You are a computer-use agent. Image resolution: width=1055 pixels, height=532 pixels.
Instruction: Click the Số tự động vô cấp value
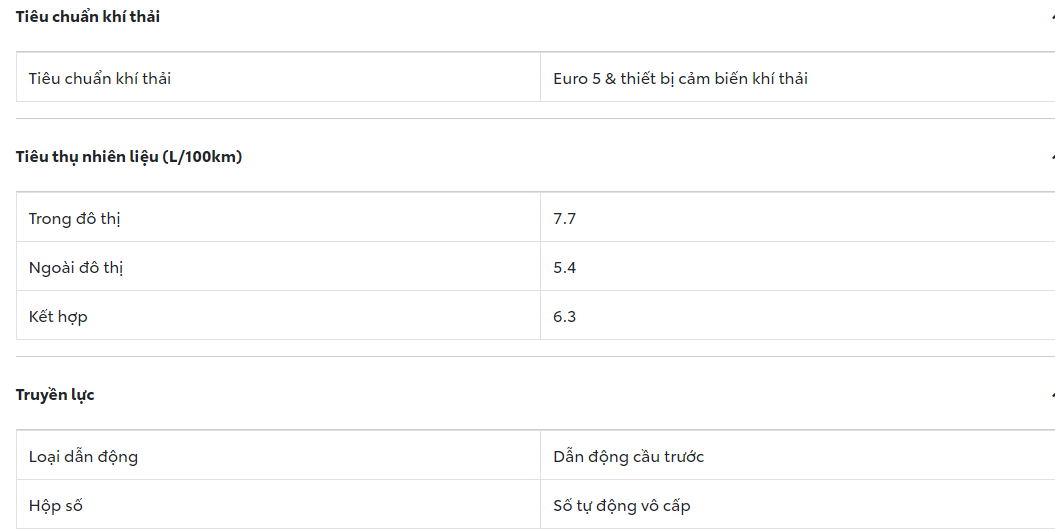[621, 505]
